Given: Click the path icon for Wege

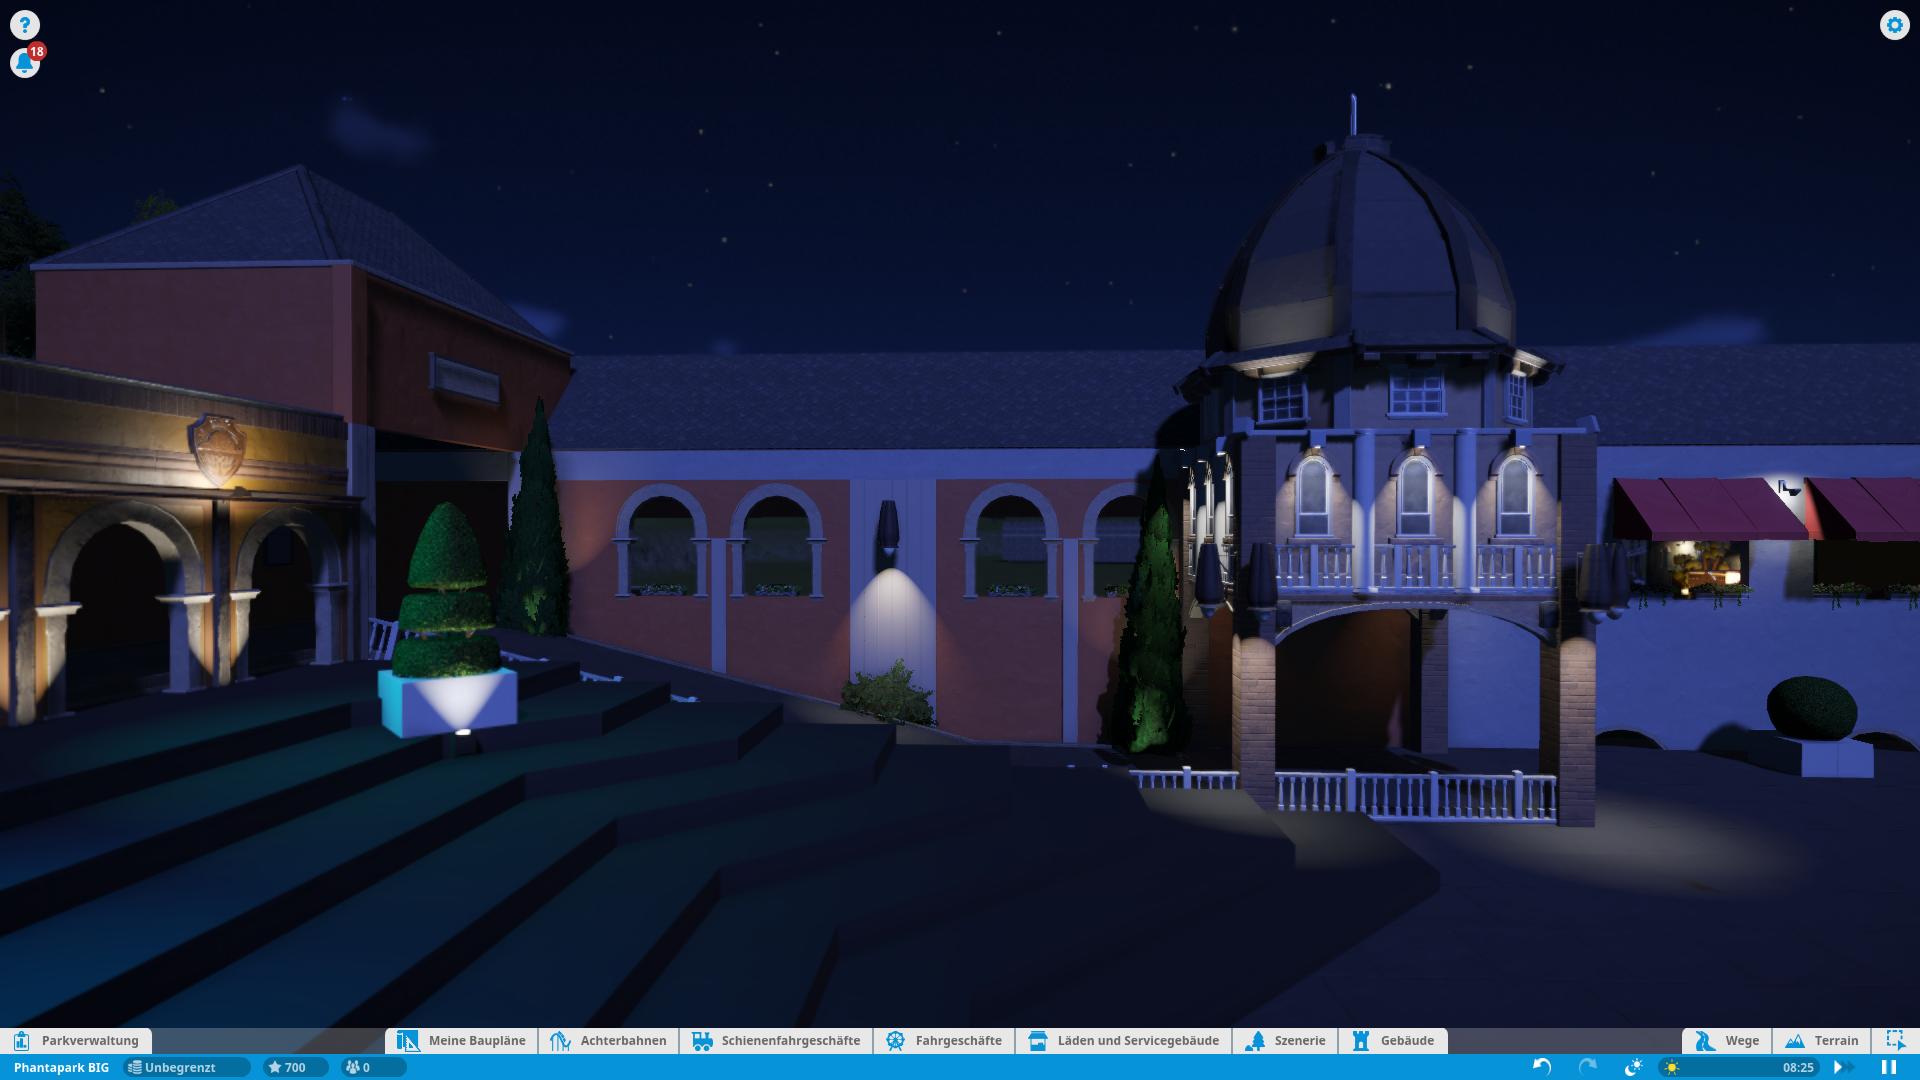Looking at the screenshot, I should [1705, 1040].
